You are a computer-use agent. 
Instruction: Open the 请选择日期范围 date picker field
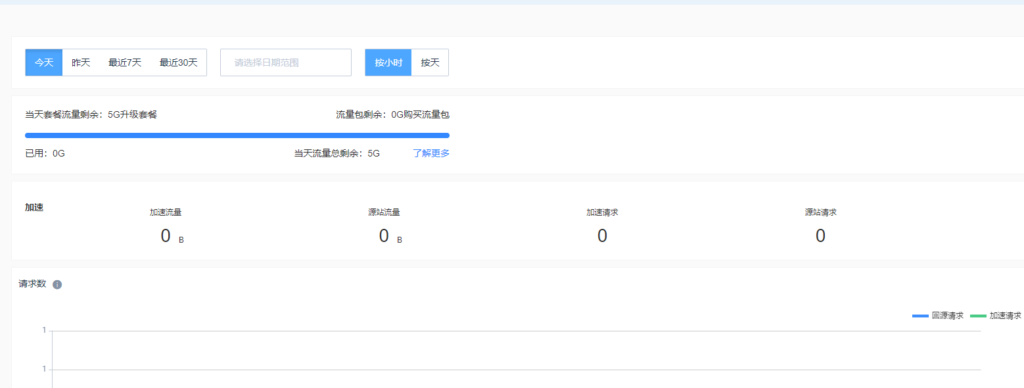click(x=286, y=63)
